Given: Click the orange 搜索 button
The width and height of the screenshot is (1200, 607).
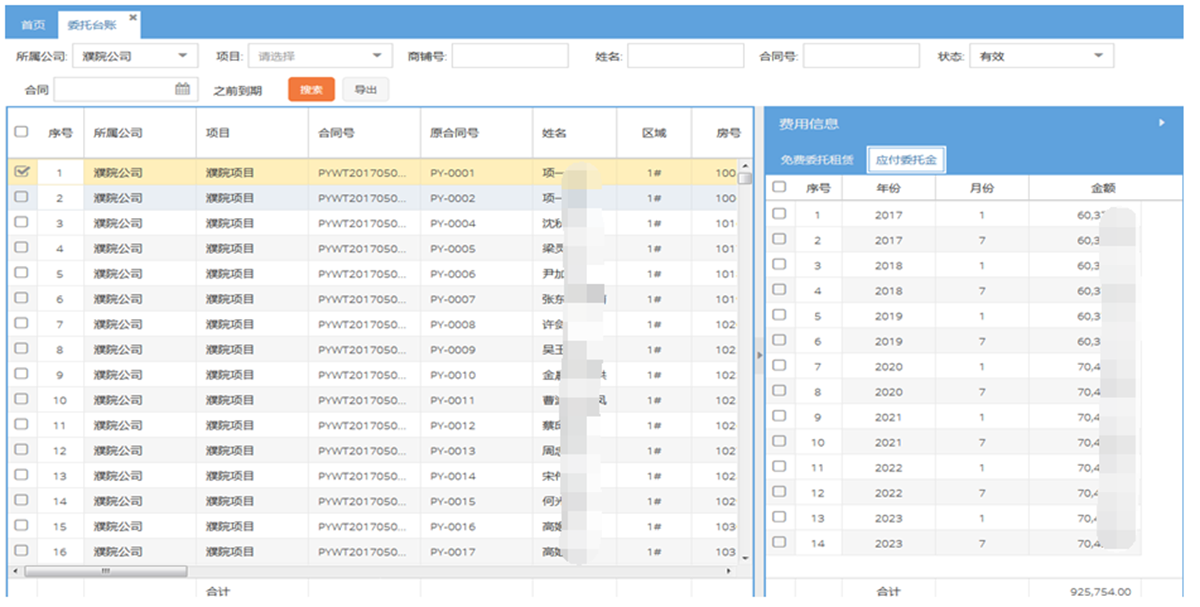Looking at the screenshot, I should click(x=311, y=90).
